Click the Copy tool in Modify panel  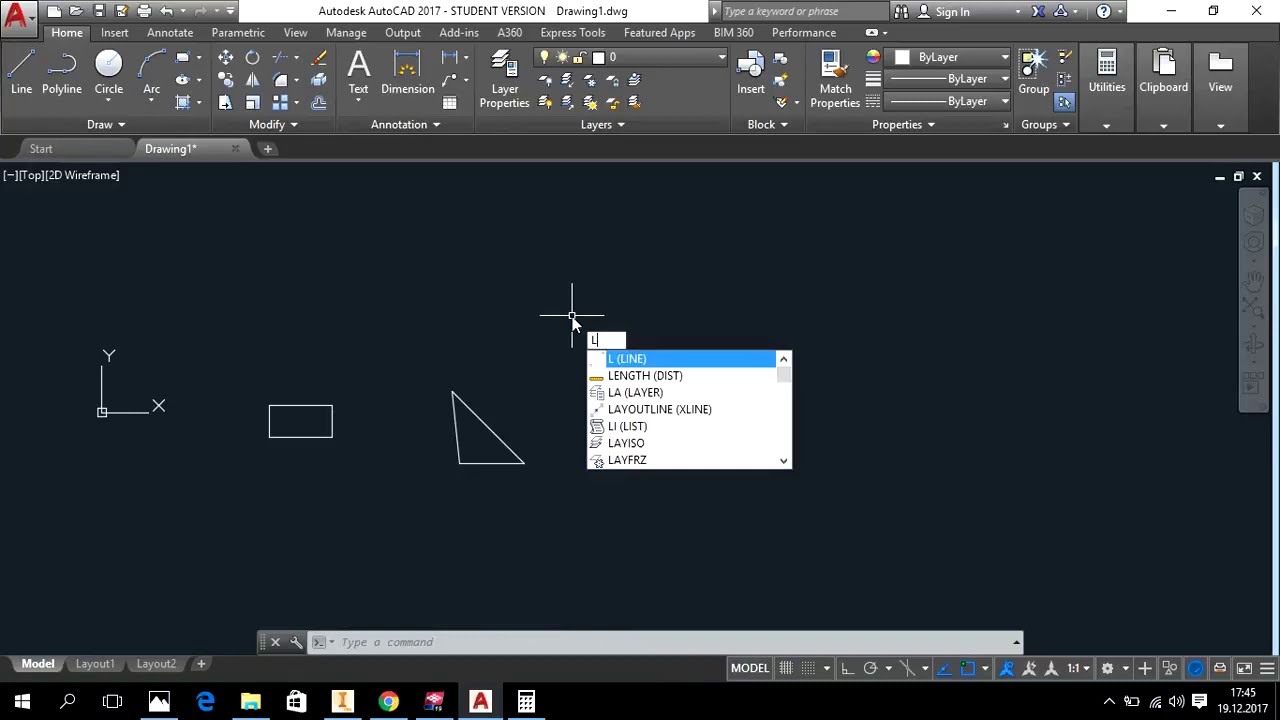226,80
